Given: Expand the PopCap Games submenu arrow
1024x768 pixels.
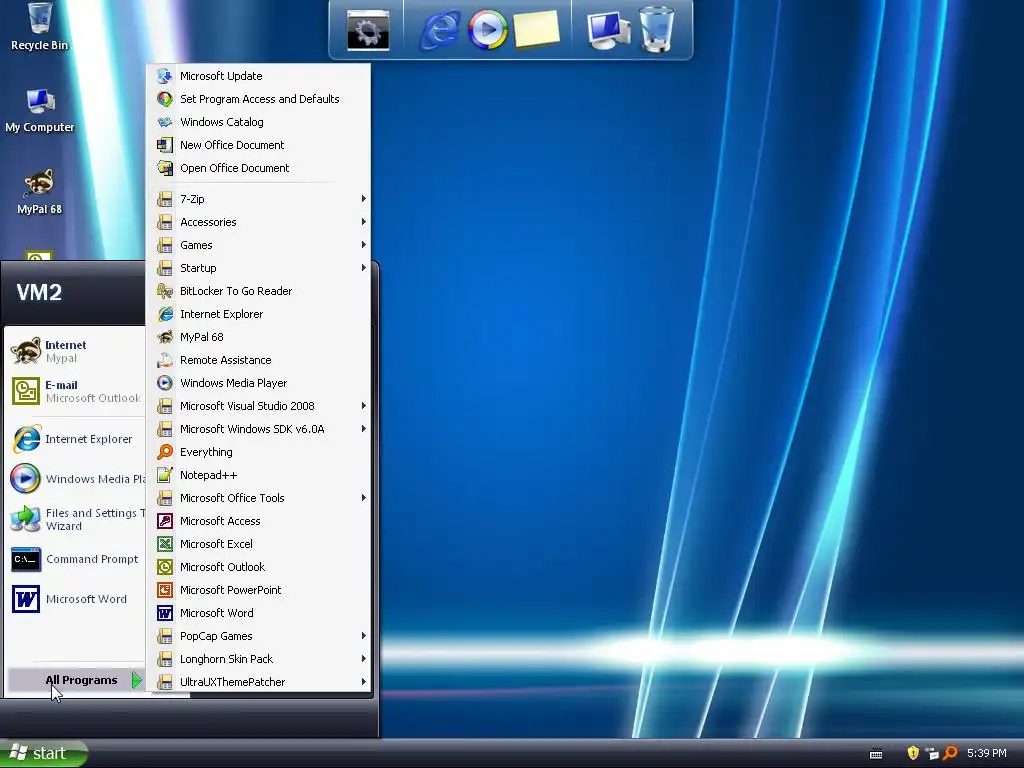Looking at the screenshot, I should point(364,635).
